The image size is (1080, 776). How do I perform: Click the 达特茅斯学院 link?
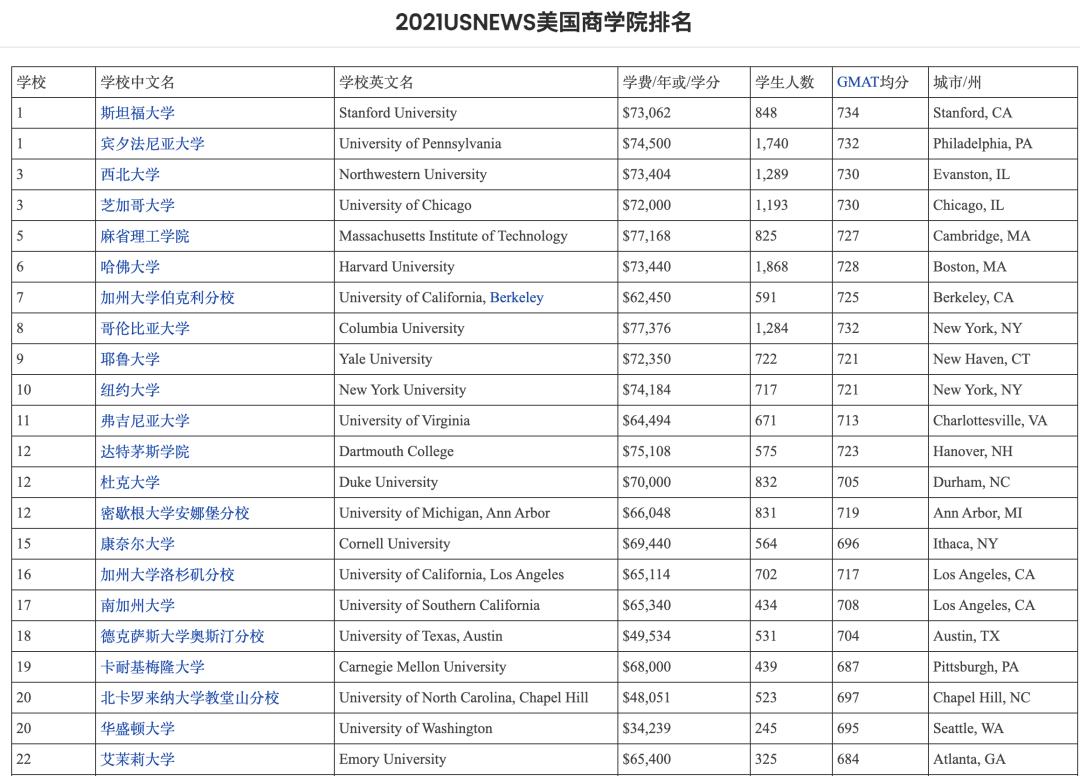145,452
